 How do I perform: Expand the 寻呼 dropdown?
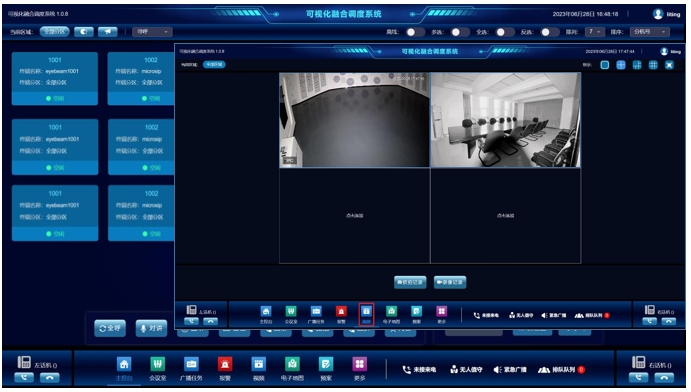(152, 32)
